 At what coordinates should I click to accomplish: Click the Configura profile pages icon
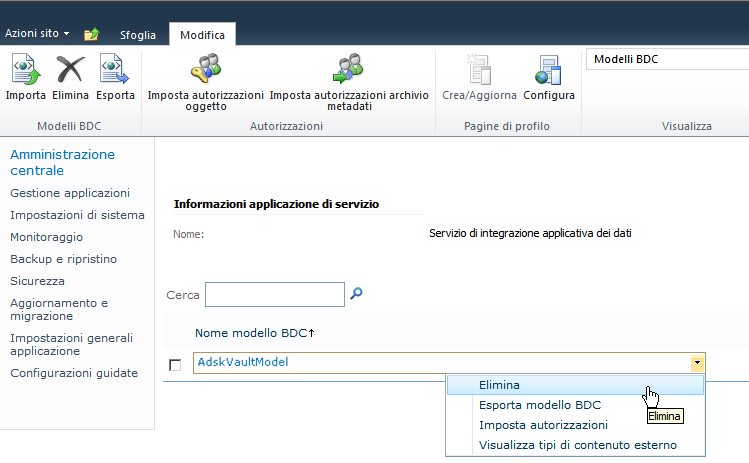click(x=548, y=79)
